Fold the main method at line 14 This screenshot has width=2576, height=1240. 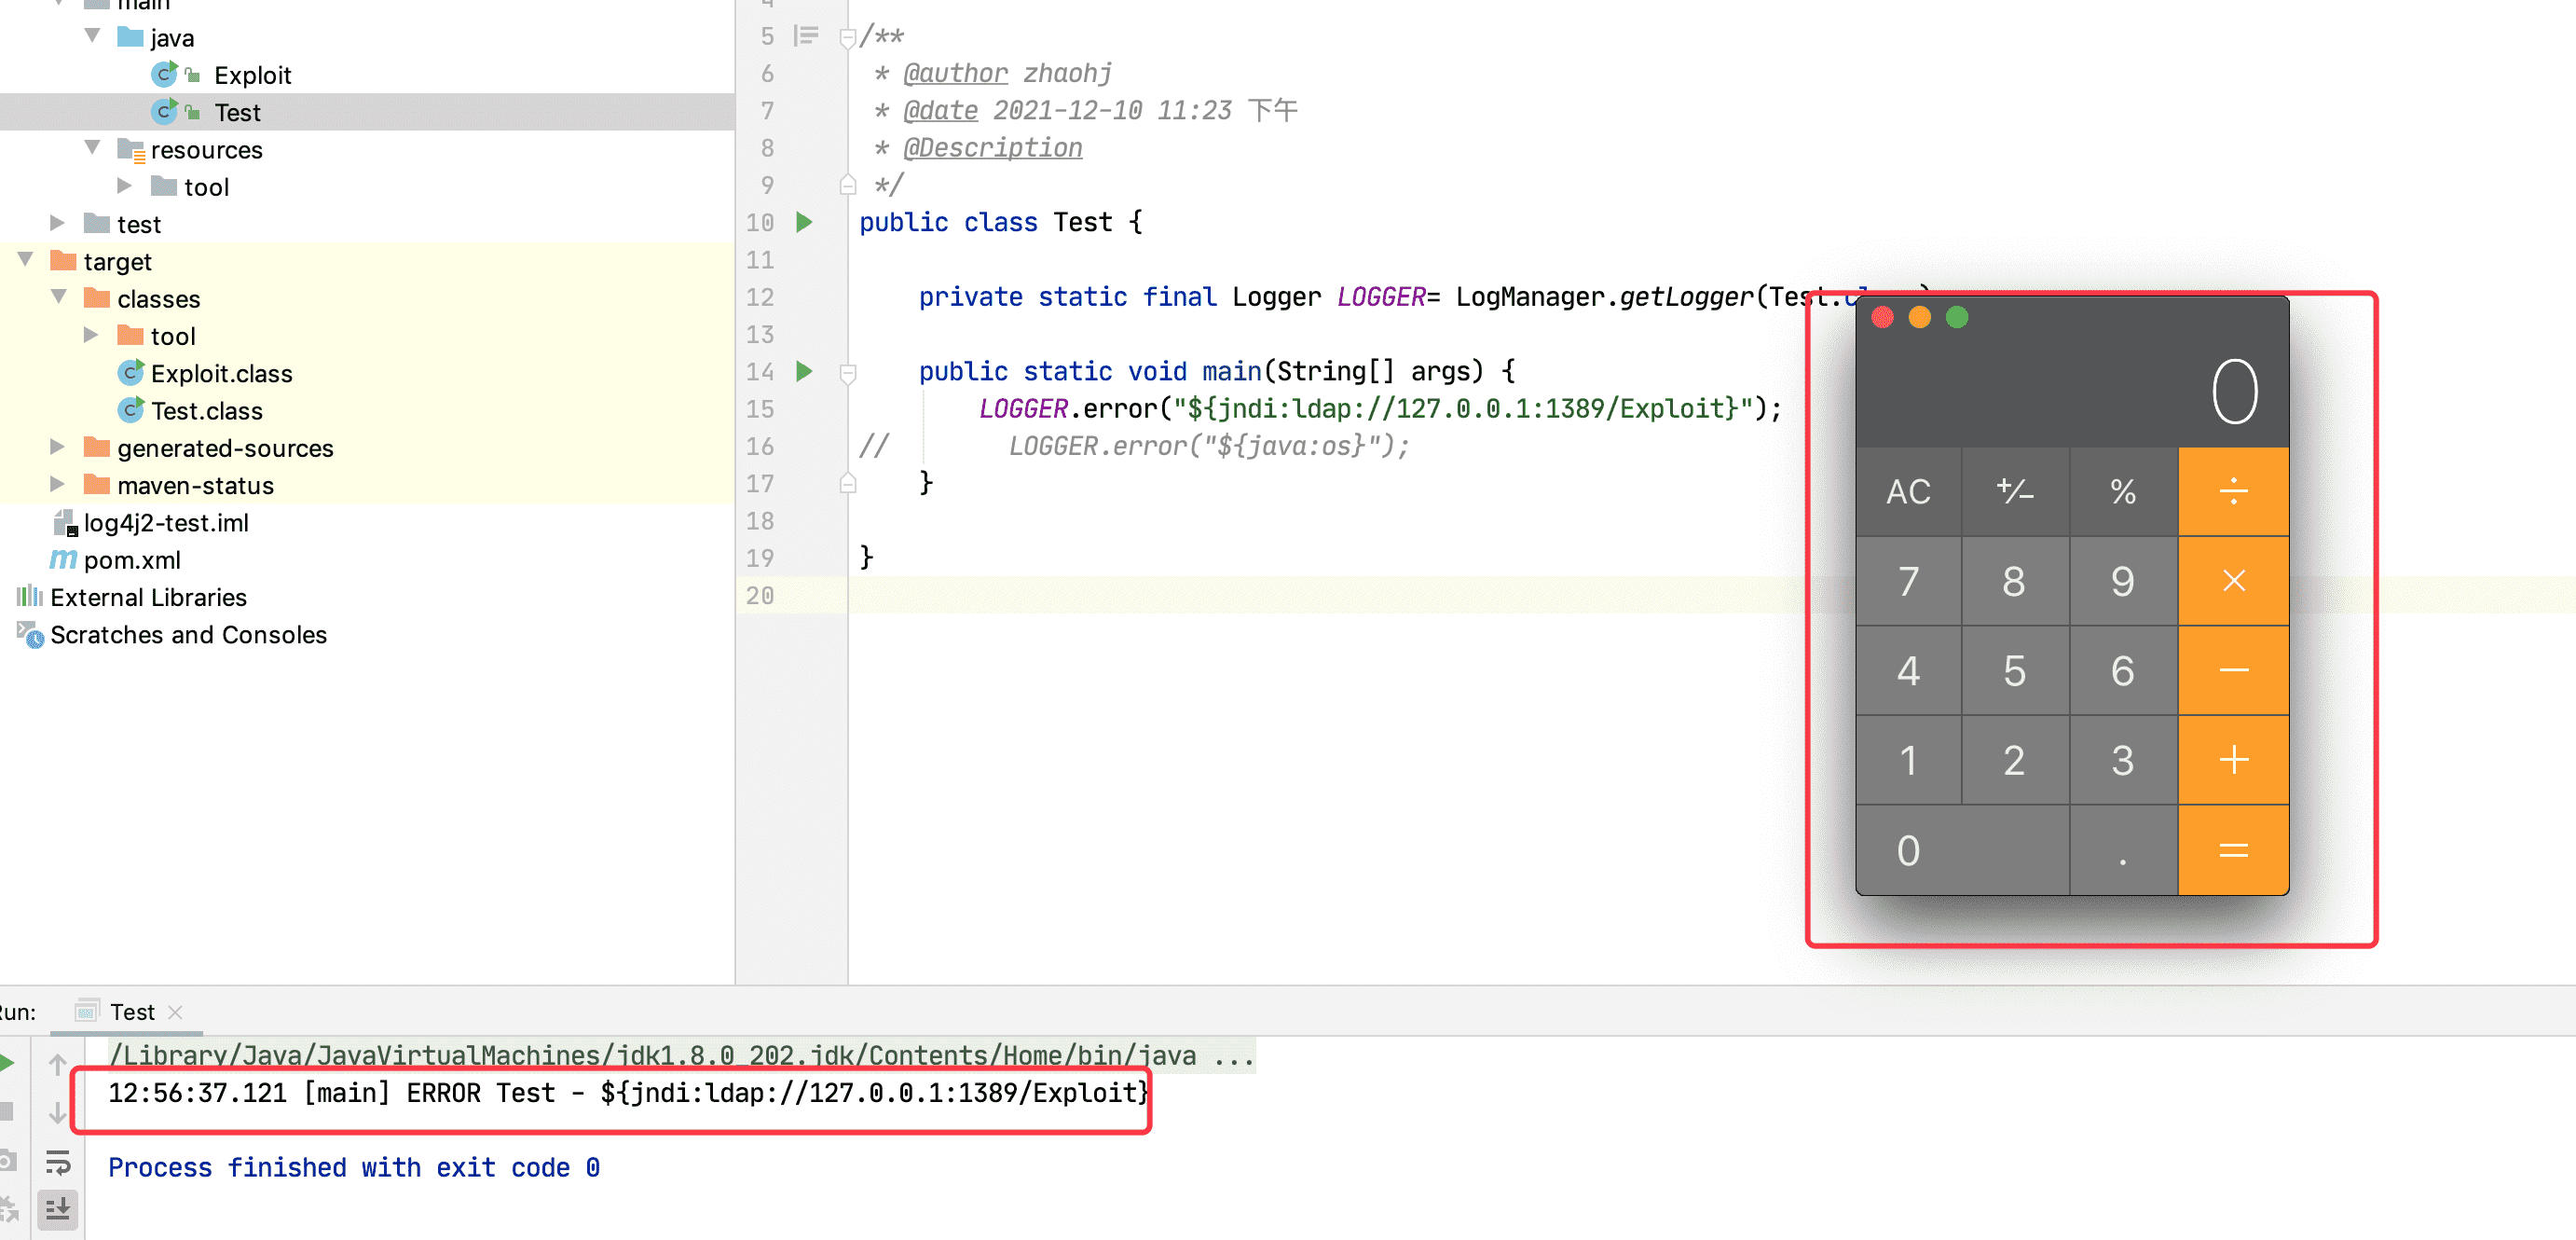pos(848,374)
